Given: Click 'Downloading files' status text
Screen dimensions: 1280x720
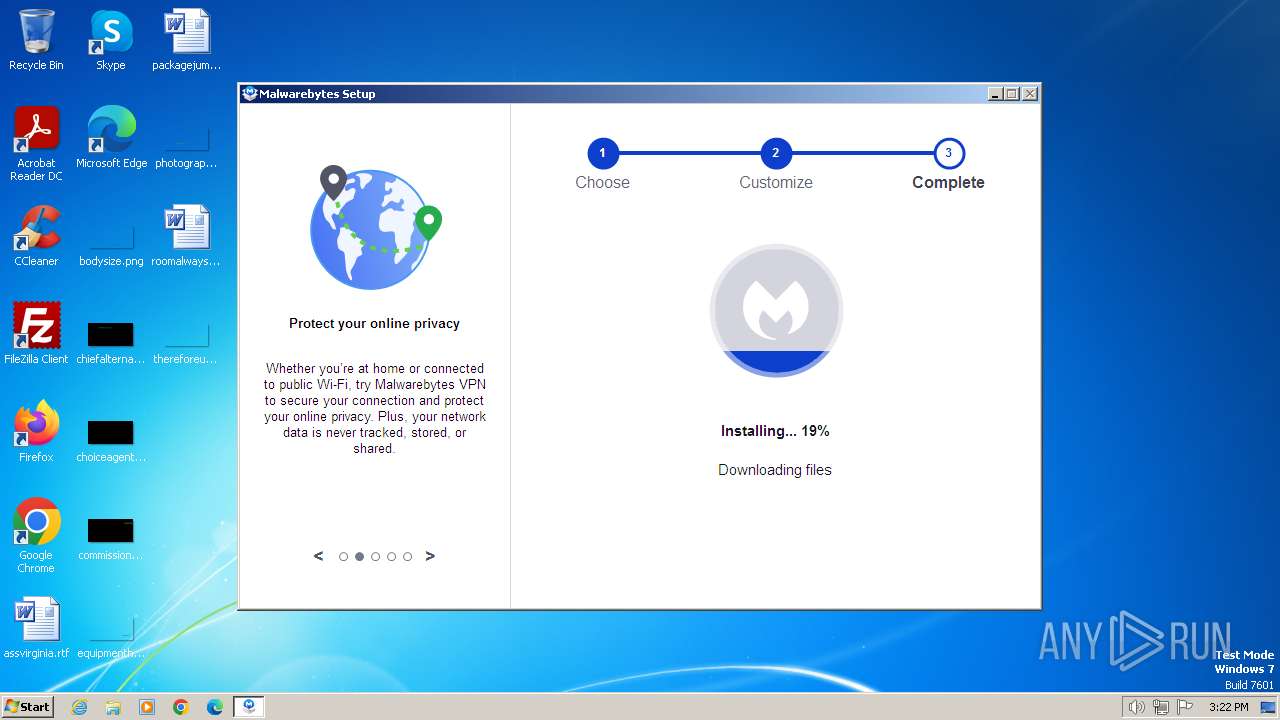Looking at the screenshot, I should point(775,470).
